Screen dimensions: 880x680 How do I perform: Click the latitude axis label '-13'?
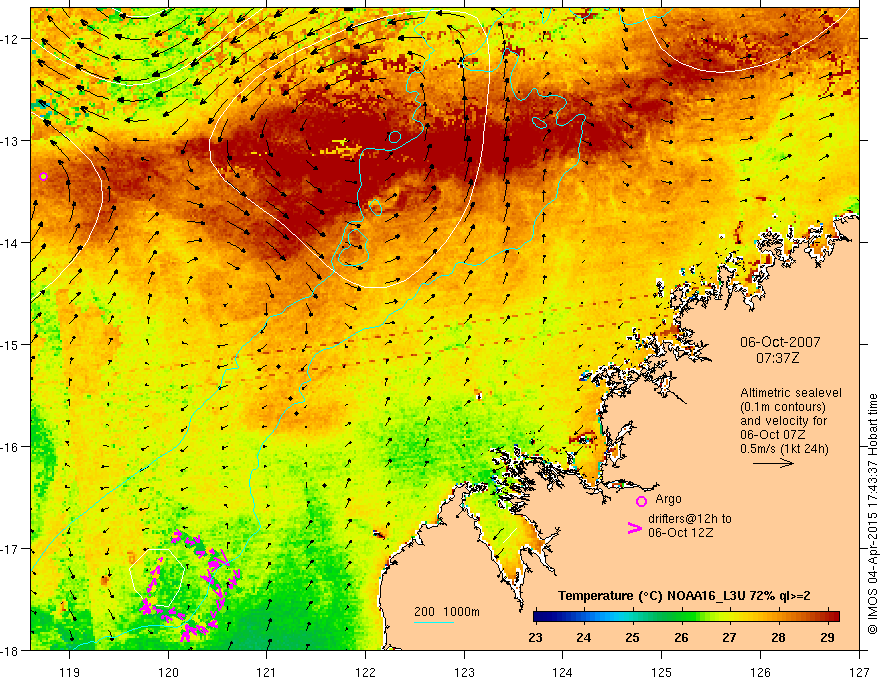(10, 141)
